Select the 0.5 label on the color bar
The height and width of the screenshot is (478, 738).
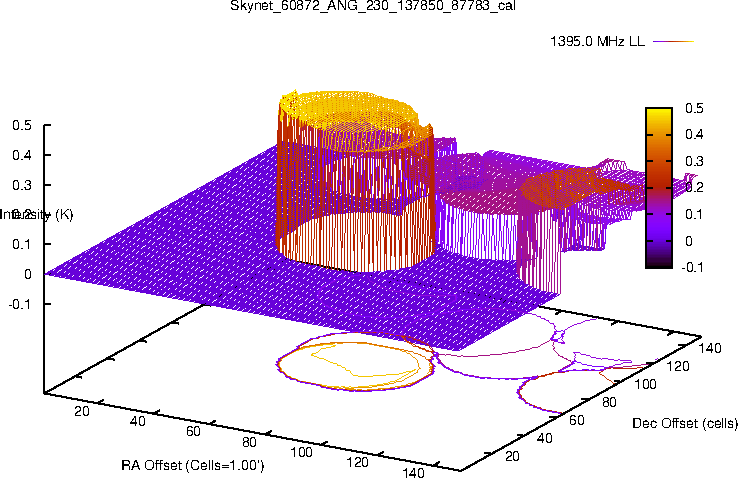(694, 108)
